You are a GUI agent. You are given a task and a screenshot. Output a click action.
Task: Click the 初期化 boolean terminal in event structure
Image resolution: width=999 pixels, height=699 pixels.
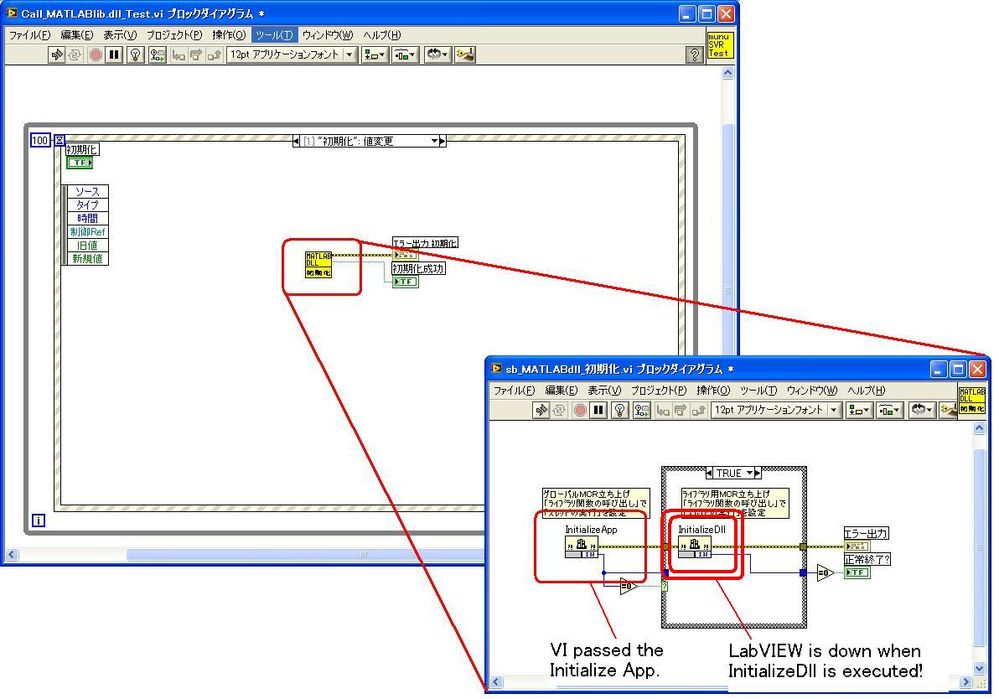point(80,163)
